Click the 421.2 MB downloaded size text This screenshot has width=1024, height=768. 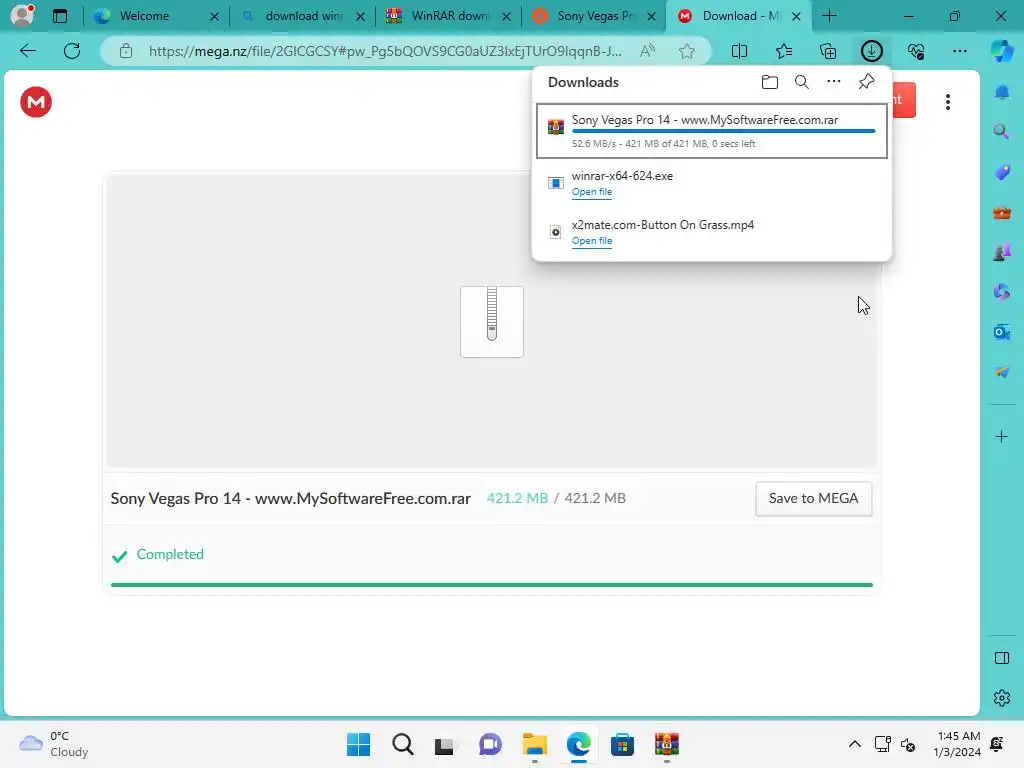(x=517, y=498)
